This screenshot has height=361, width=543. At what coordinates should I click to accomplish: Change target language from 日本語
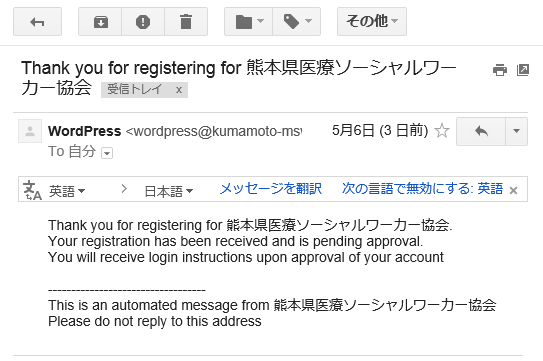click(169, 191)
